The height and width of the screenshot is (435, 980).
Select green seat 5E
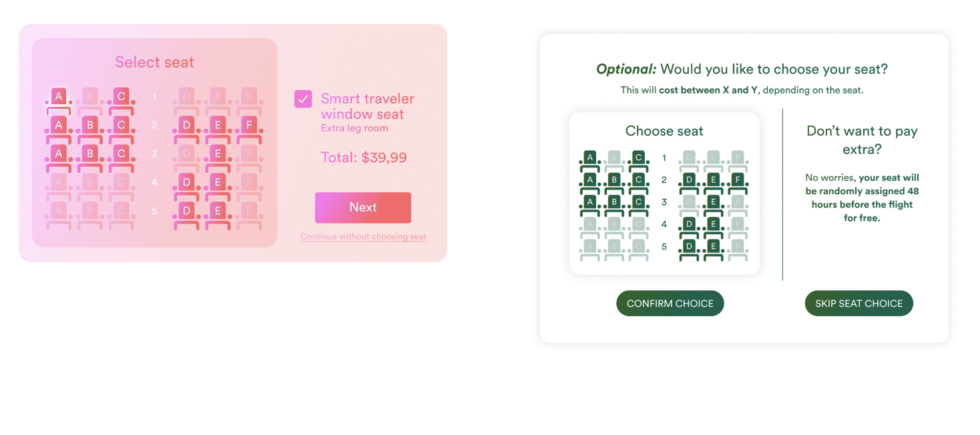[713, 246]
